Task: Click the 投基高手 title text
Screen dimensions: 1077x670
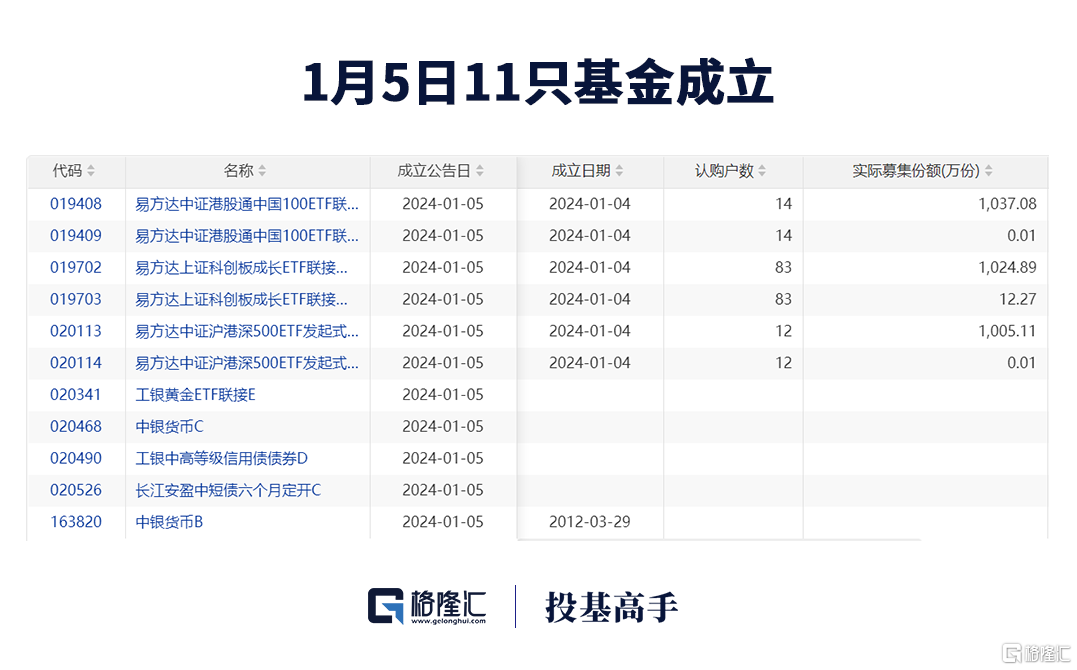Action: pos(611,607)
